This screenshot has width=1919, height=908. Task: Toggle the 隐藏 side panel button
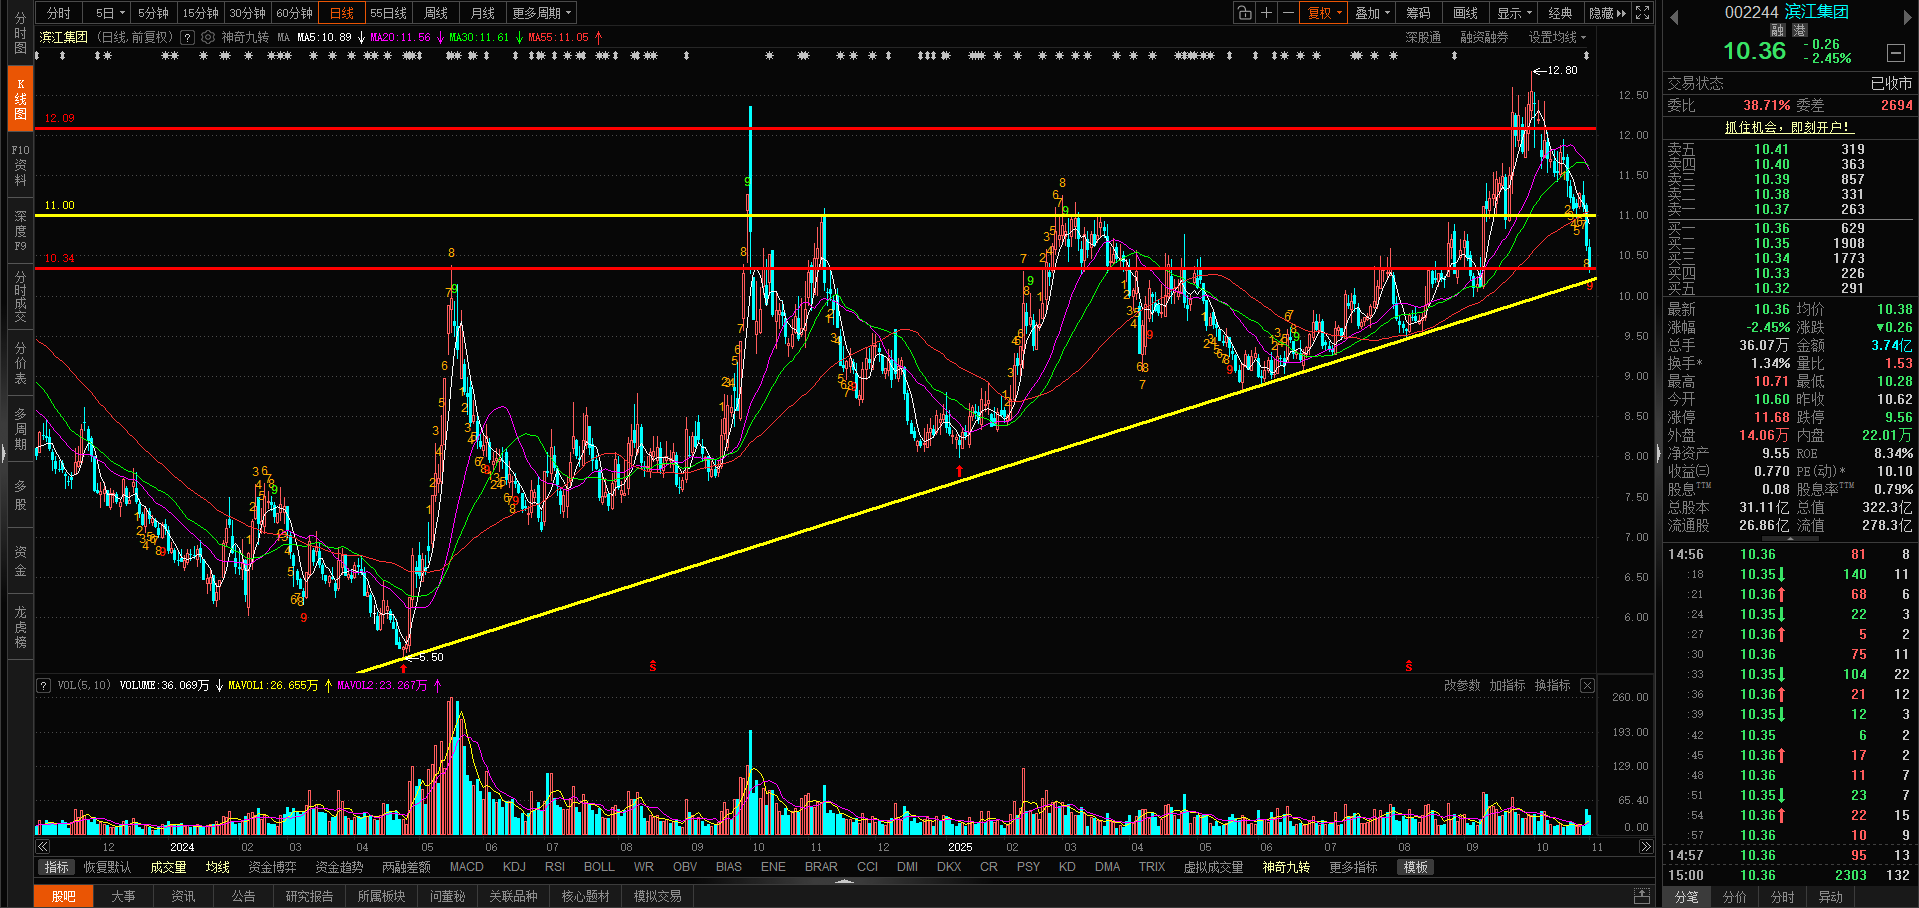pos(1608,13)
